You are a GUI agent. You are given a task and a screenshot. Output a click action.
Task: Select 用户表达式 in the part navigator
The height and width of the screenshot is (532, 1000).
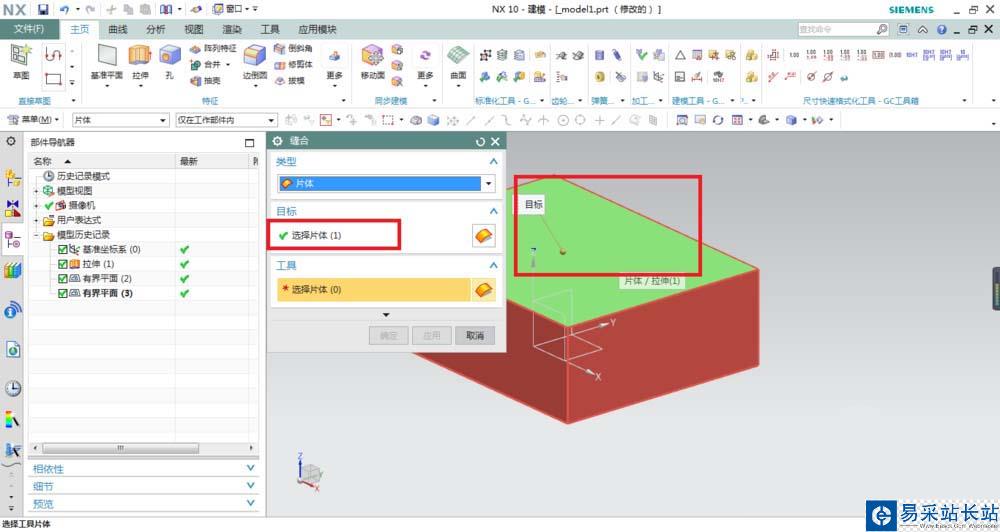(x=78, y=220)
